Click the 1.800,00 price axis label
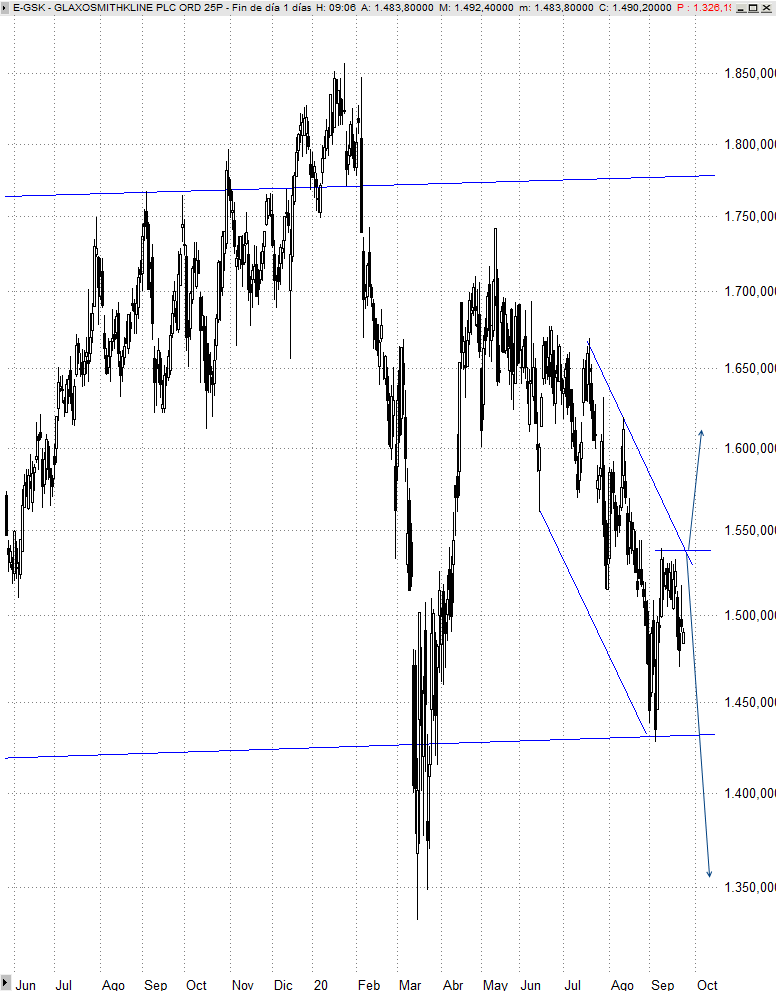Screen dimensions: 776x991 [x=749, y=144]
